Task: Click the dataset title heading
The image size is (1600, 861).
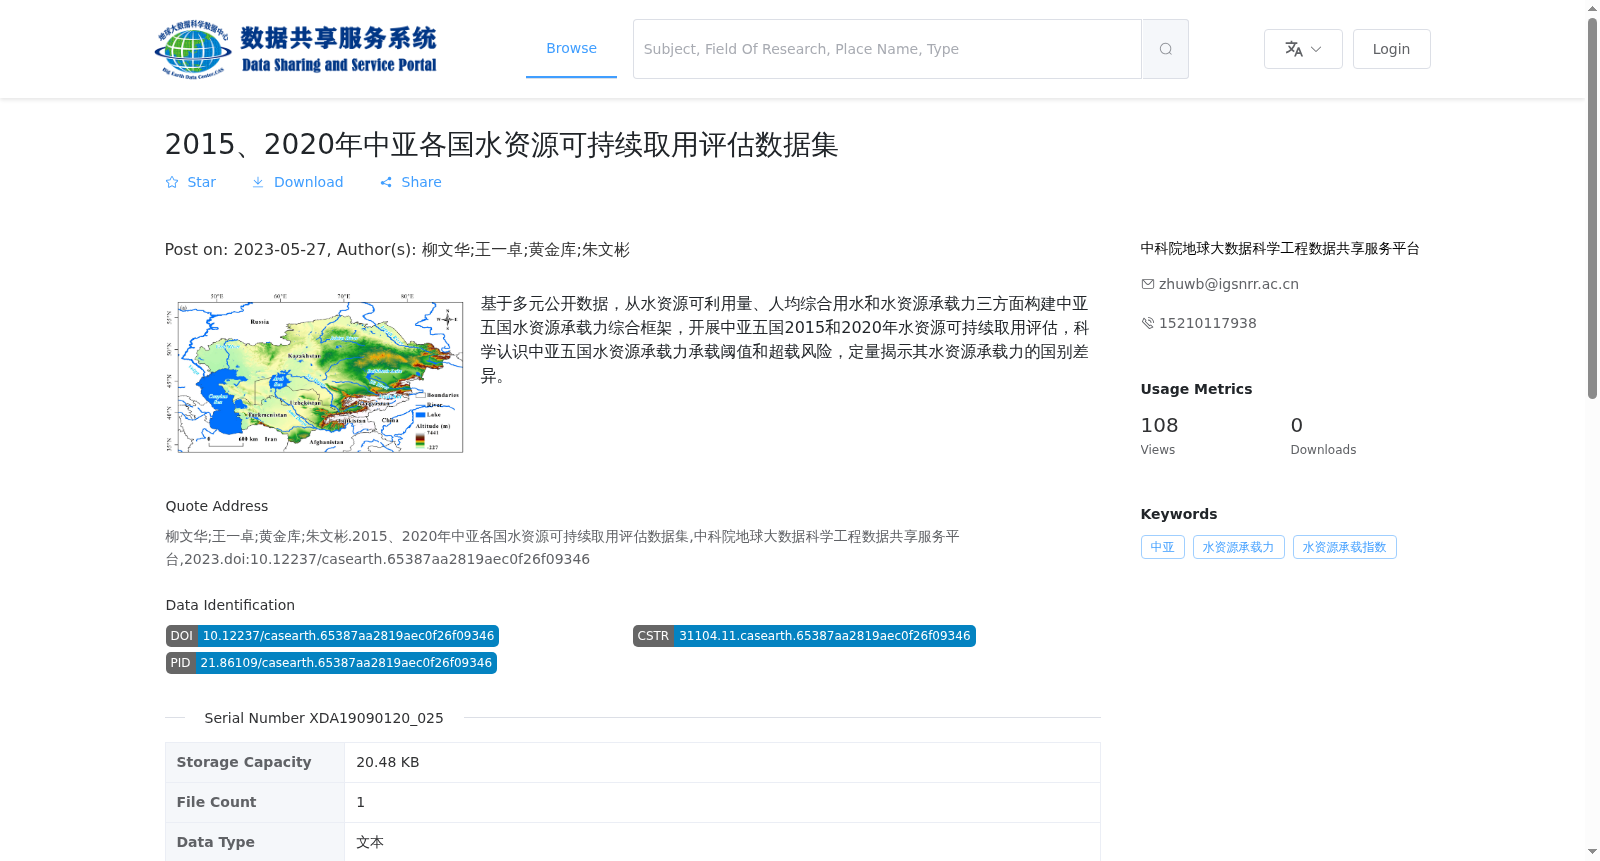Action: 501,145
